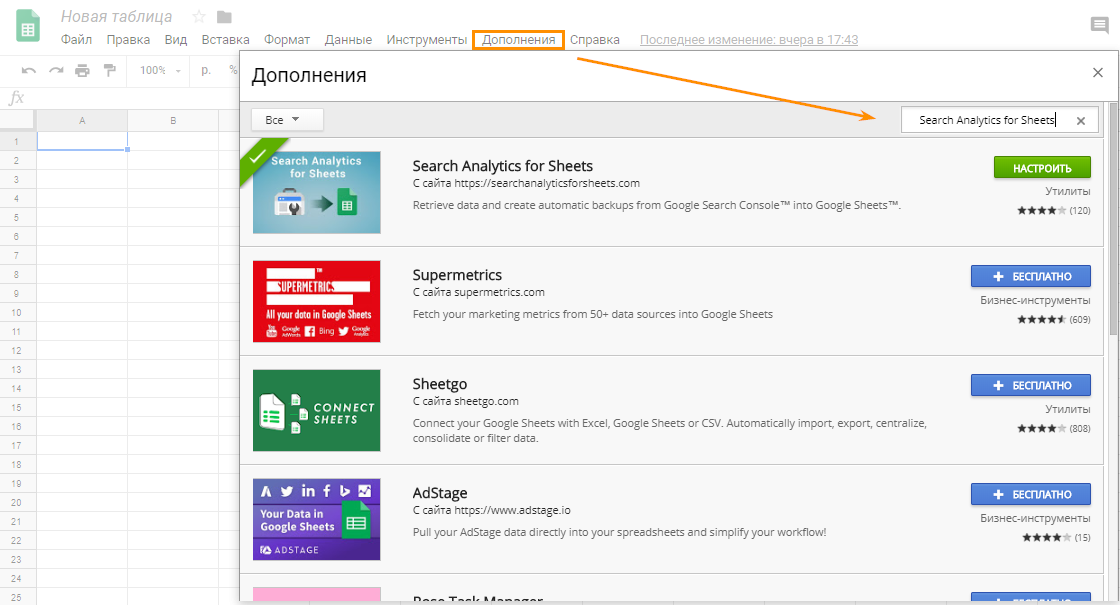Click the redo arrow
Viewport: 1120px width, 605px height.
[56, 70]
